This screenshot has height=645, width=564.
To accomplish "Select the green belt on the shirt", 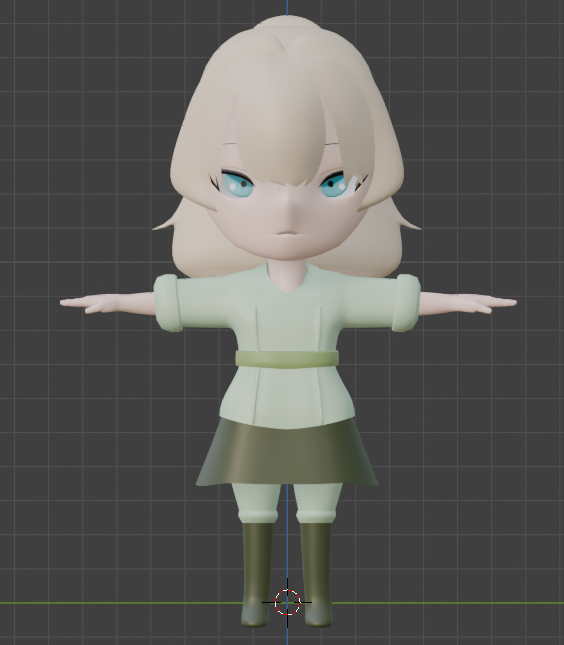I will click(287, 359).
